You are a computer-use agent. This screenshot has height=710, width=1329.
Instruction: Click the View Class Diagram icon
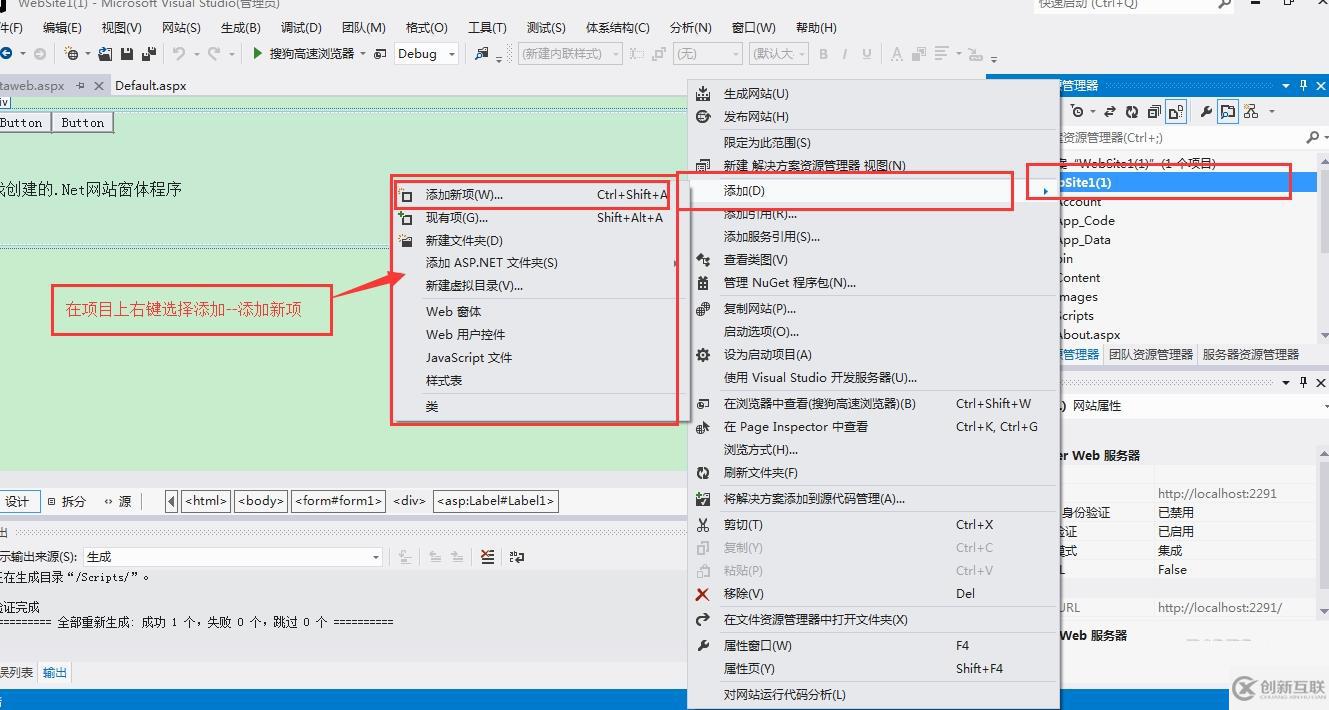[1251, 111]
